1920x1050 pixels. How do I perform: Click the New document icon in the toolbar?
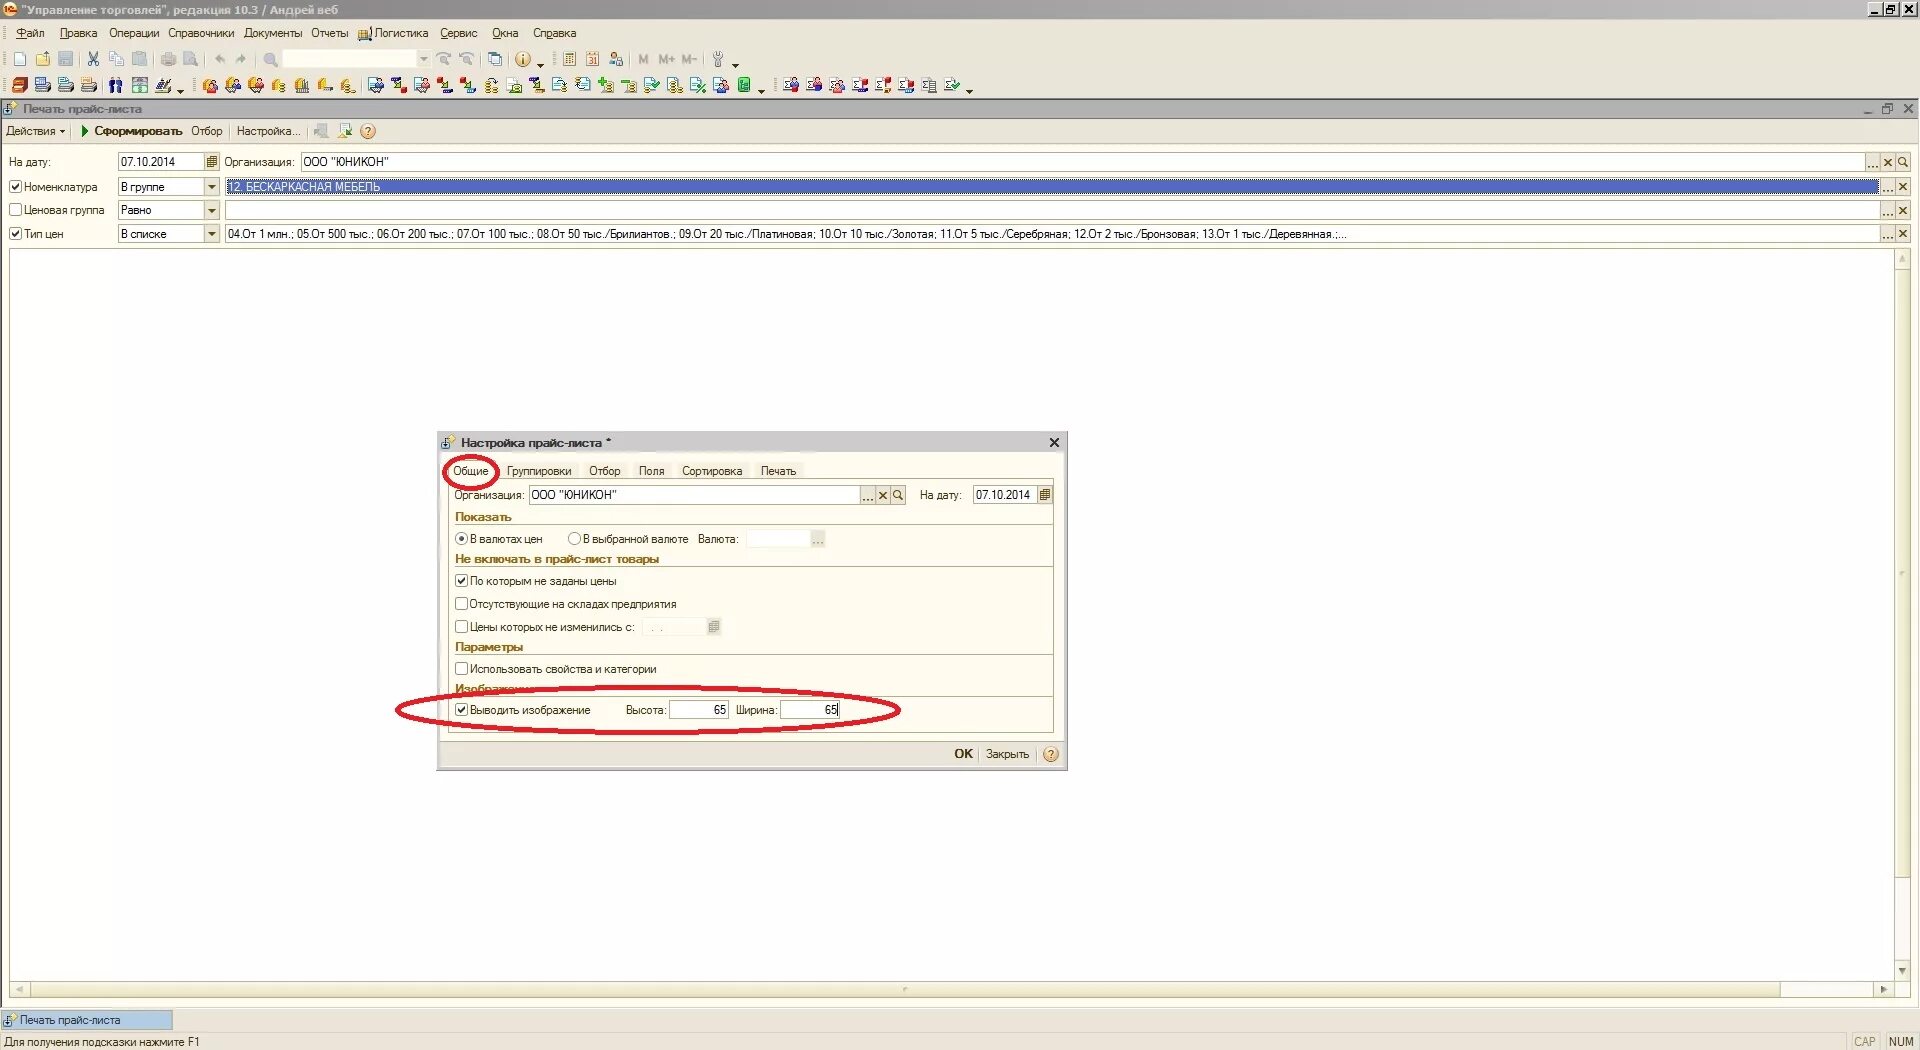click(20, 59)
